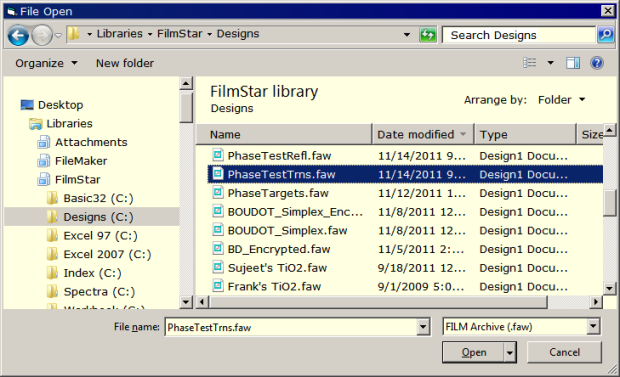620x377 pixels.
Task: Click the Open button
Action: pyautogui.click(x=473, y=352)
